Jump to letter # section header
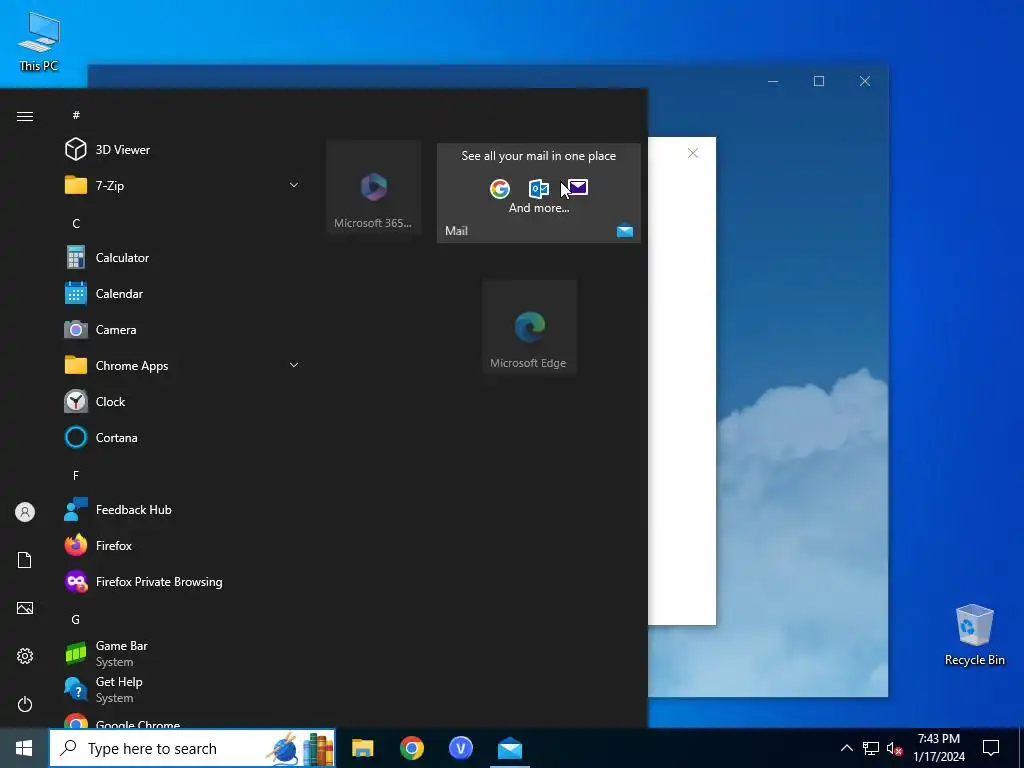 [x=76, y=115]
